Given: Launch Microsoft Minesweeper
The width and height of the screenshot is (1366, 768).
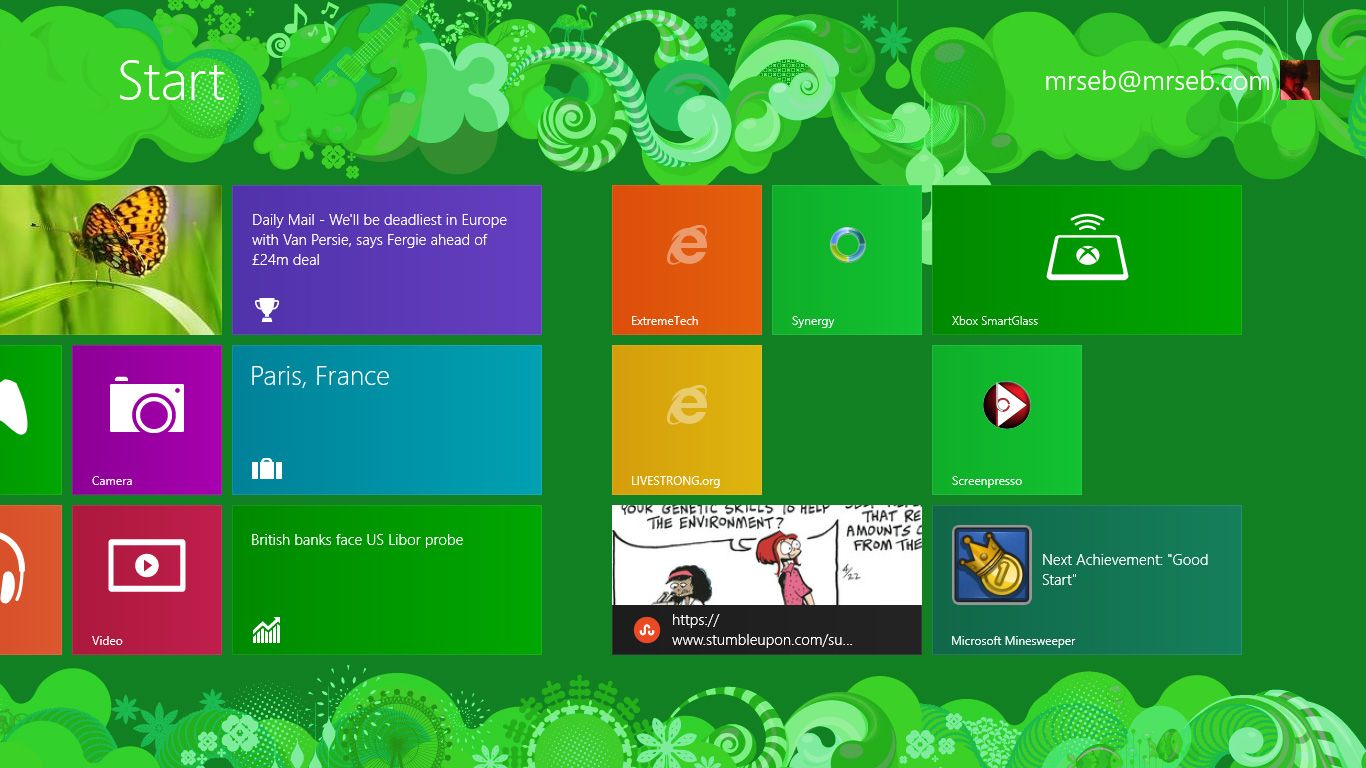Looking at the screenshot, I should coord(1086,579).
